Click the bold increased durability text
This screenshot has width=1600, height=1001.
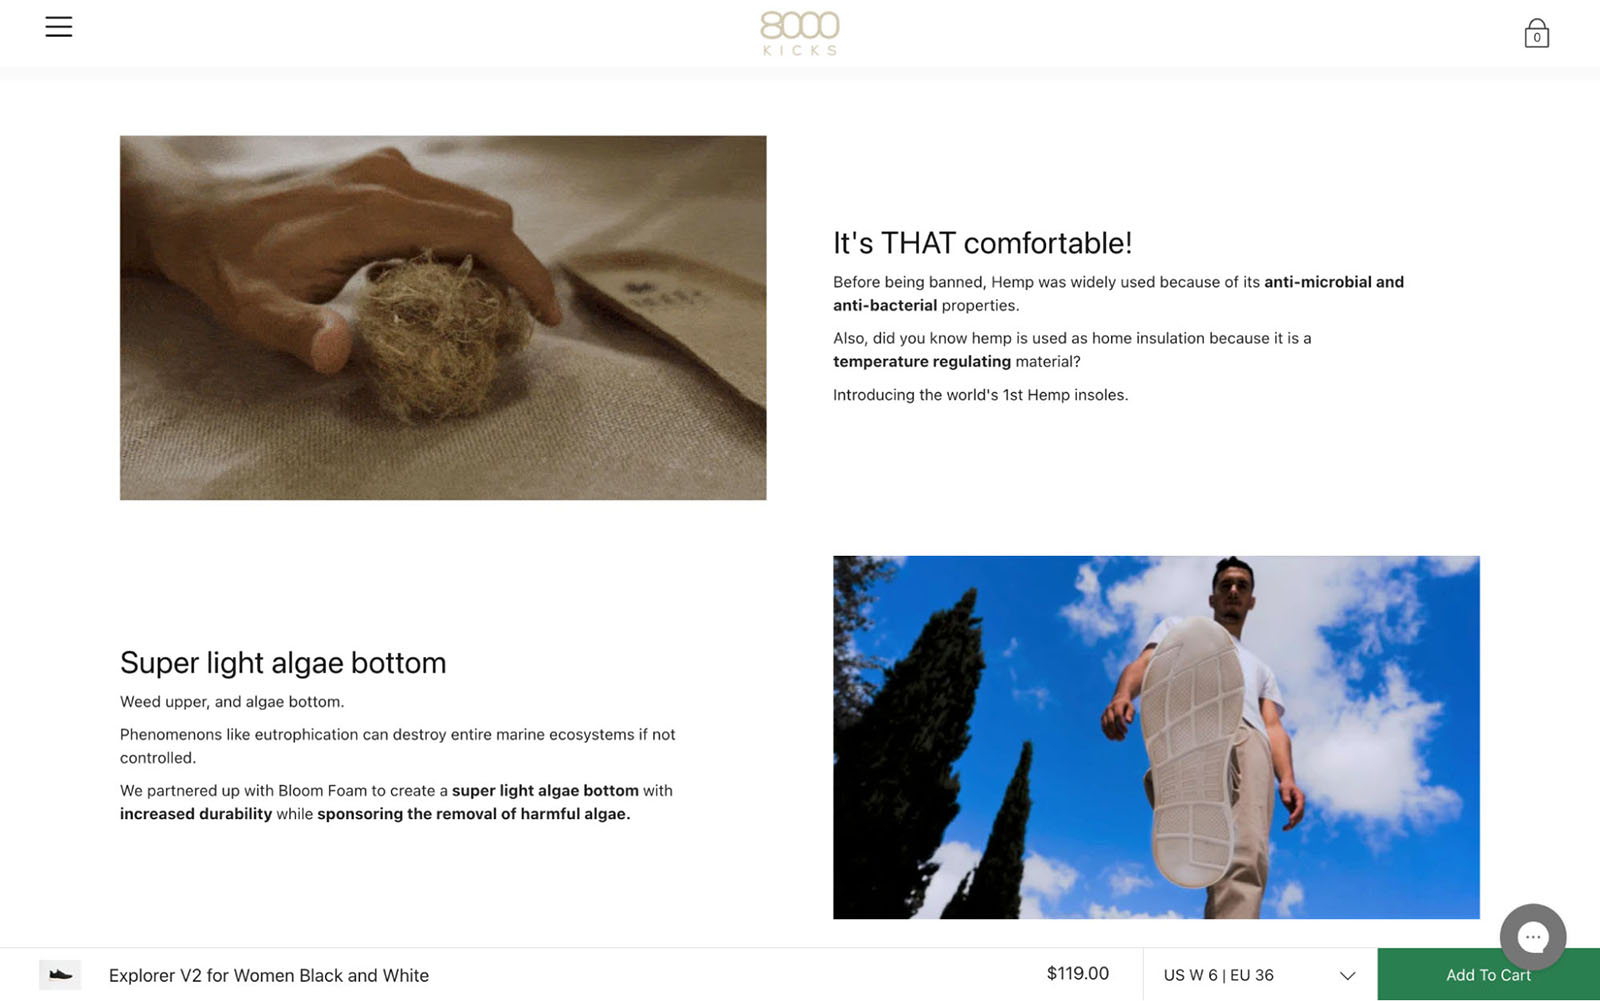click(196, 814)
